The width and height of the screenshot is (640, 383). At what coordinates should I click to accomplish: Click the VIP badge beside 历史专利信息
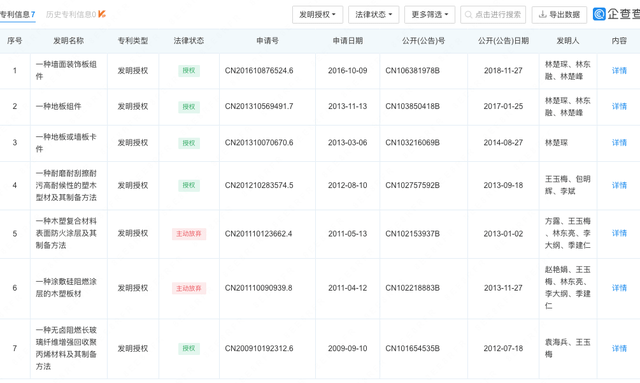102,14
